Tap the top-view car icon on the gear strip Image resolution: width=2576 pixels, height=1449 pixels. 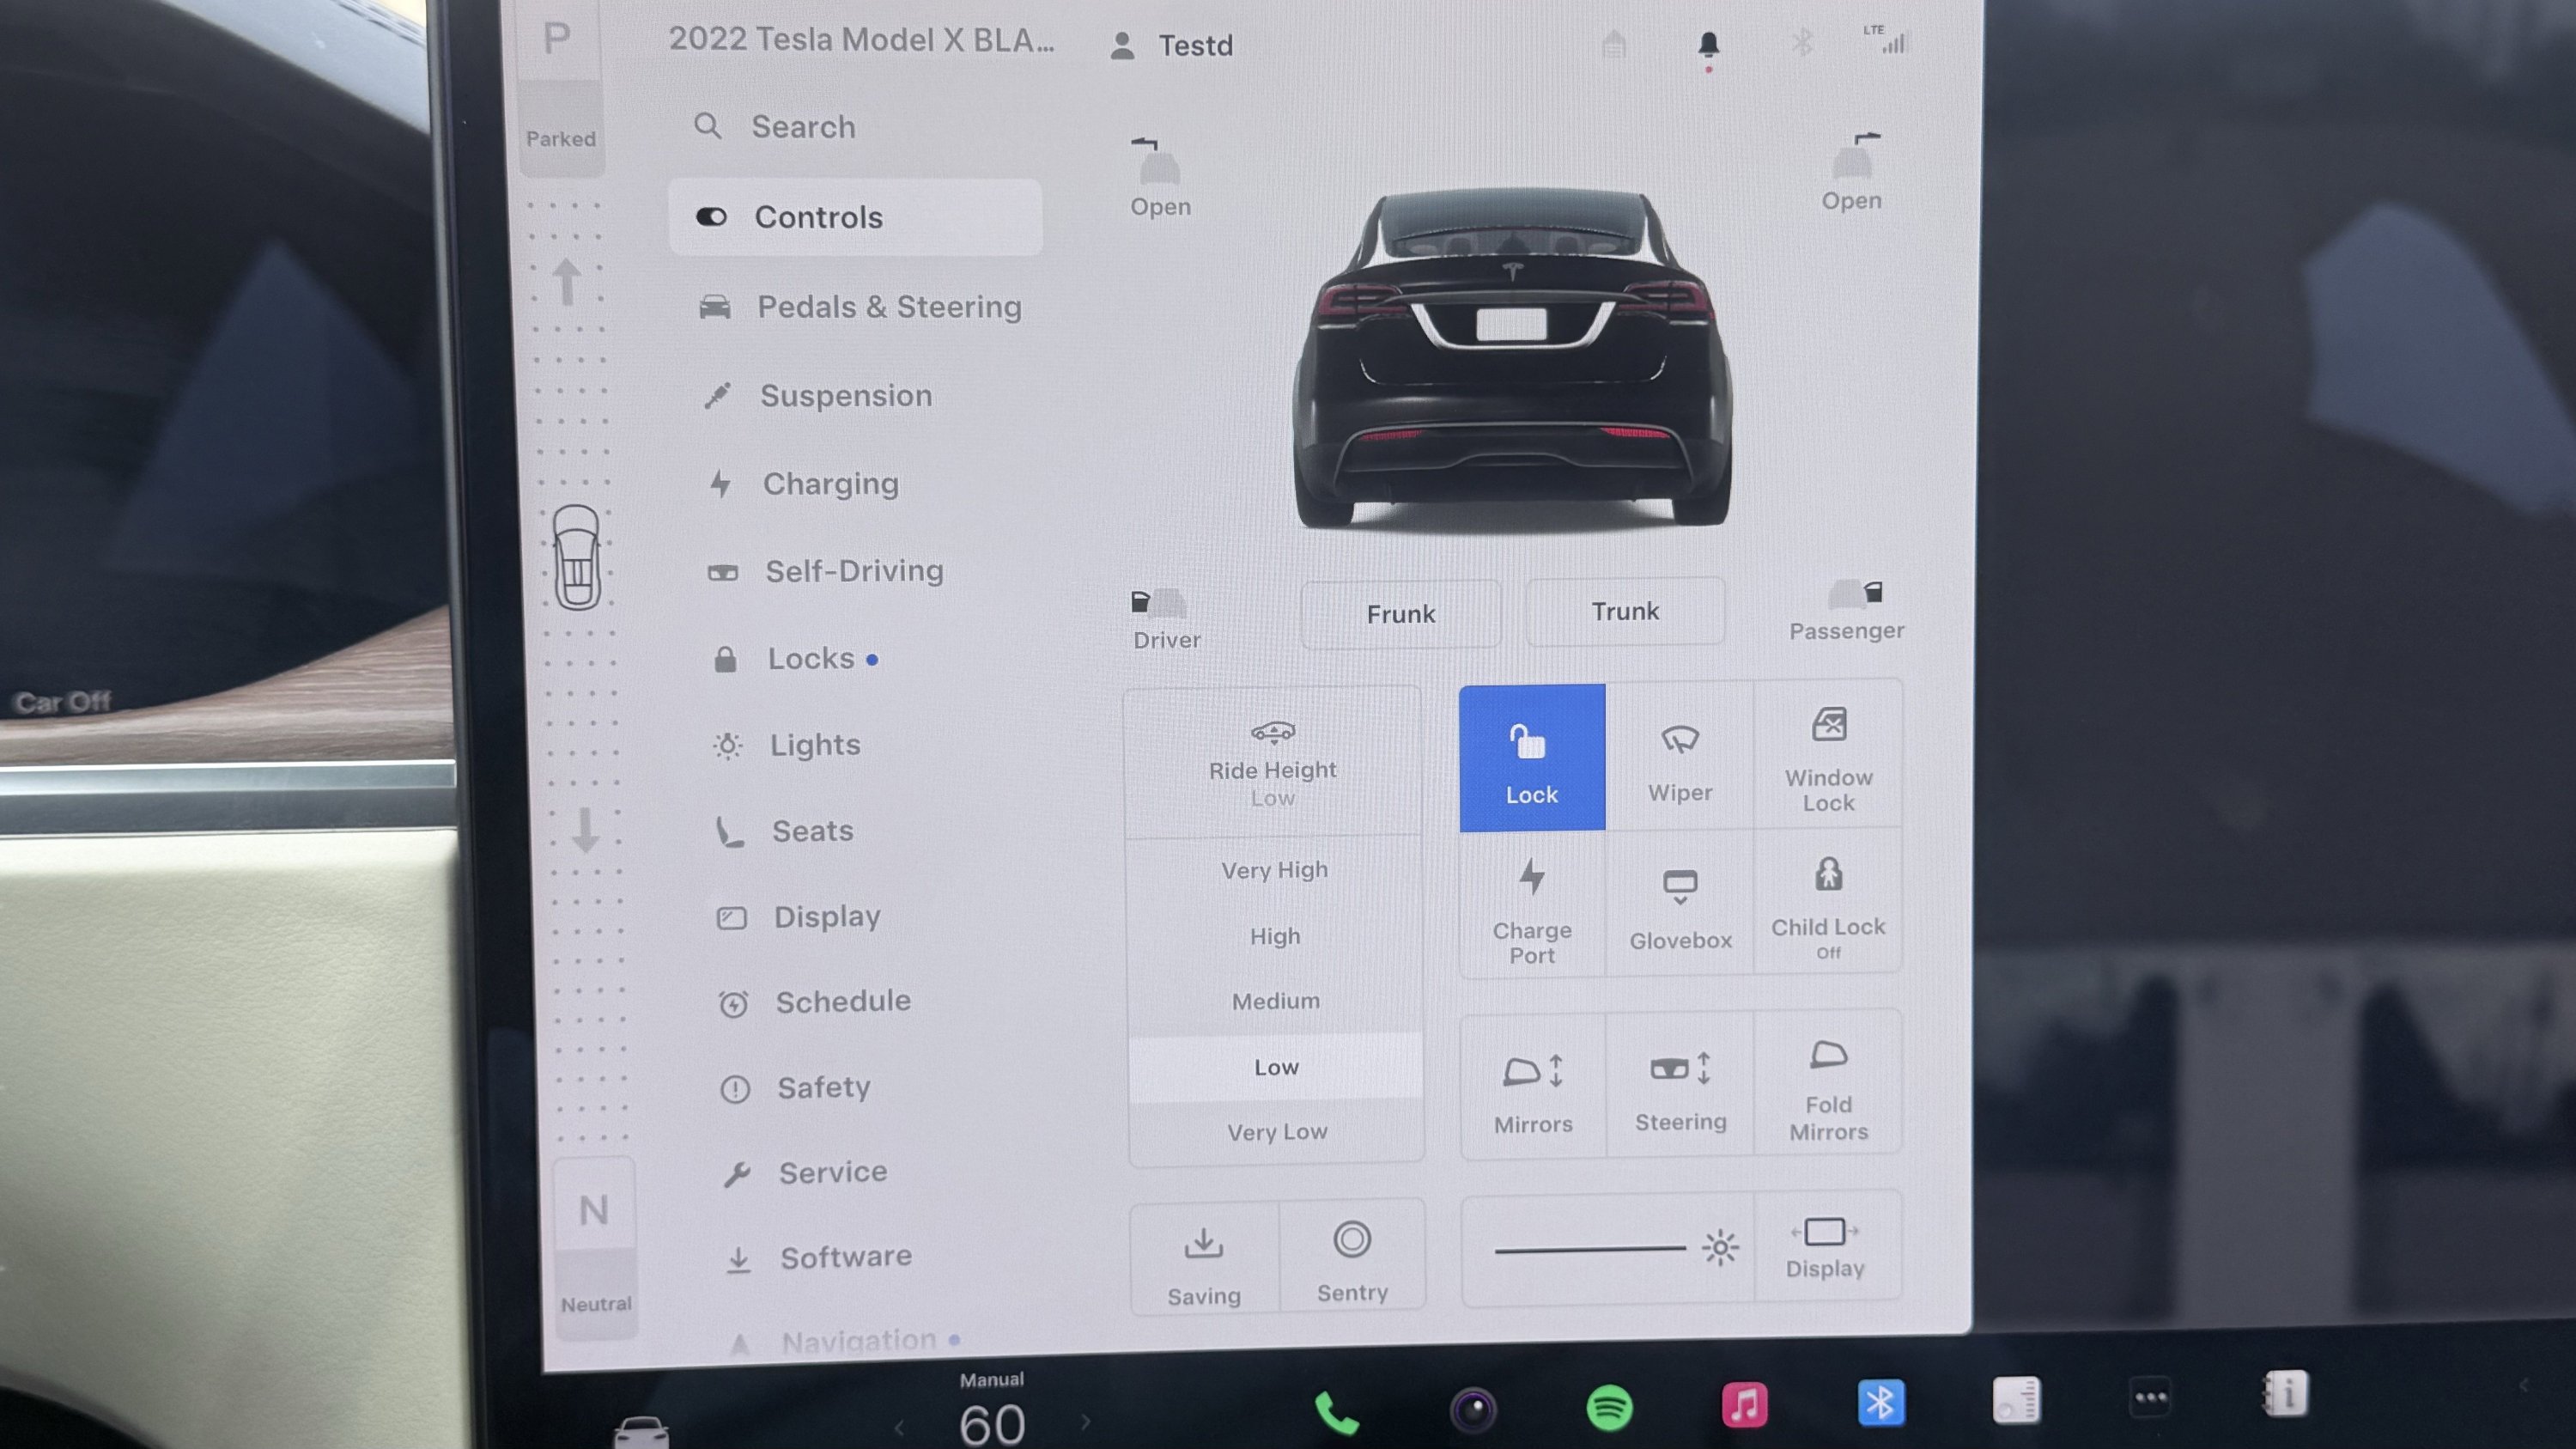coord(577,557)
